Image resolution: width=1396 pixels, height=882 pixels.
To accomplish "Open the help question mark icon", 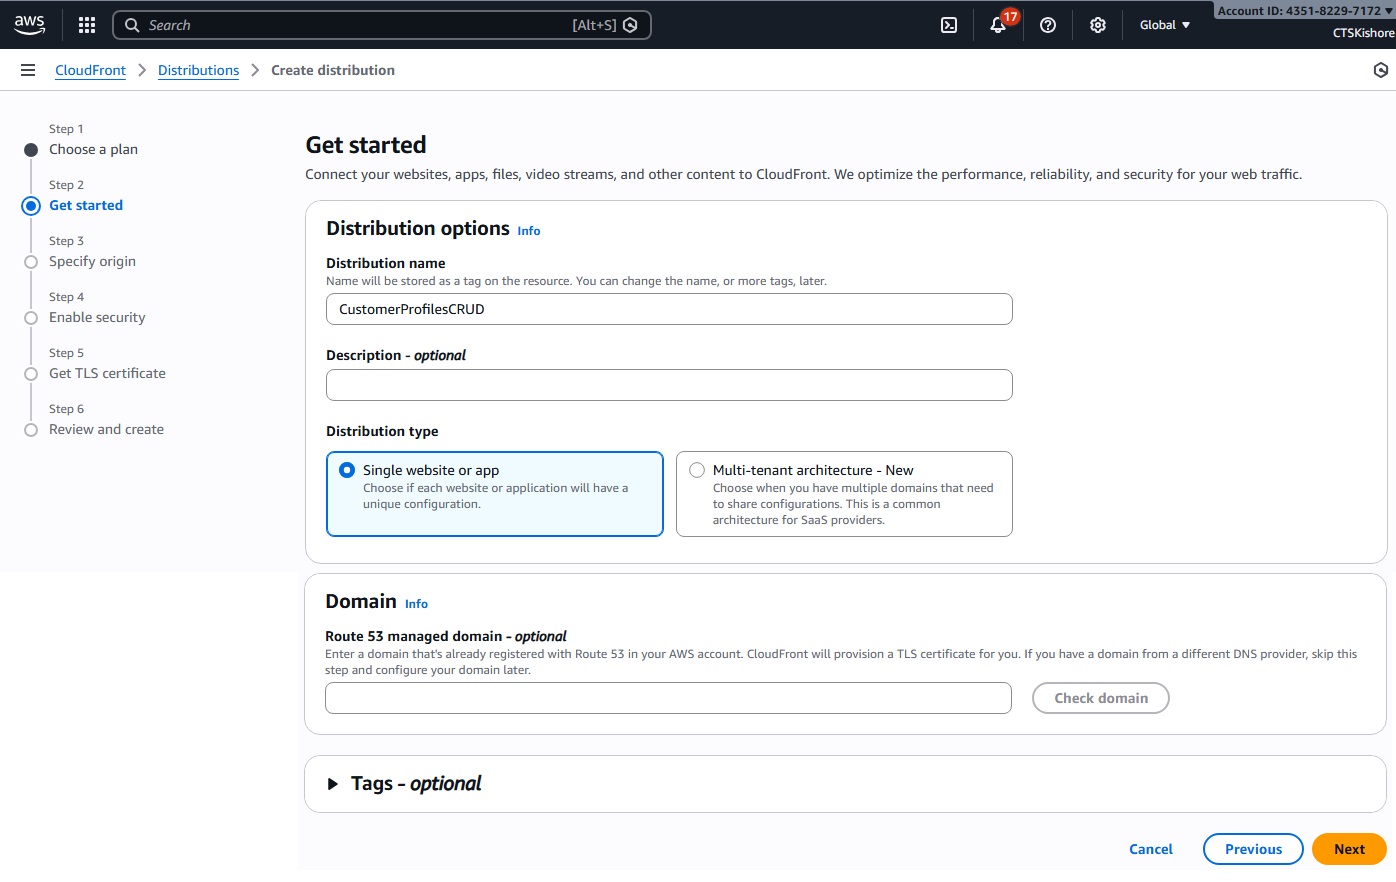I will [1048, 25].
